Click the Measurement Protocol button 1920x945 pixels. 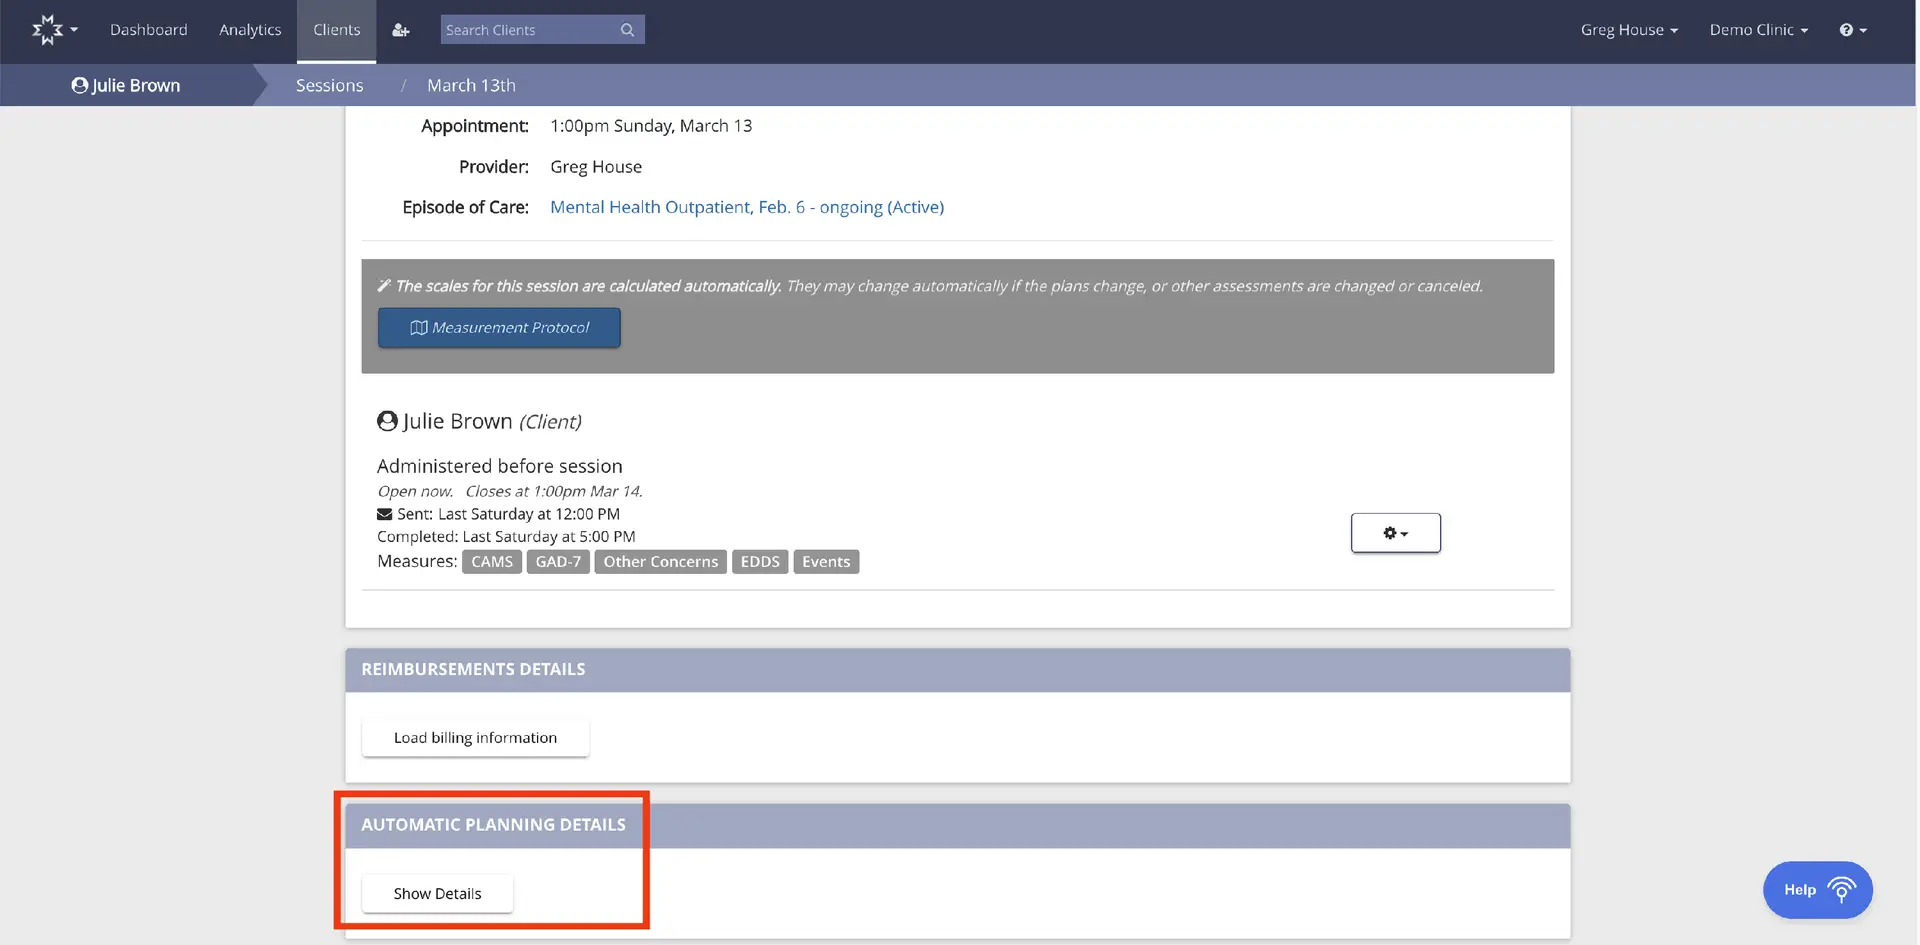[x=499, y=328]
